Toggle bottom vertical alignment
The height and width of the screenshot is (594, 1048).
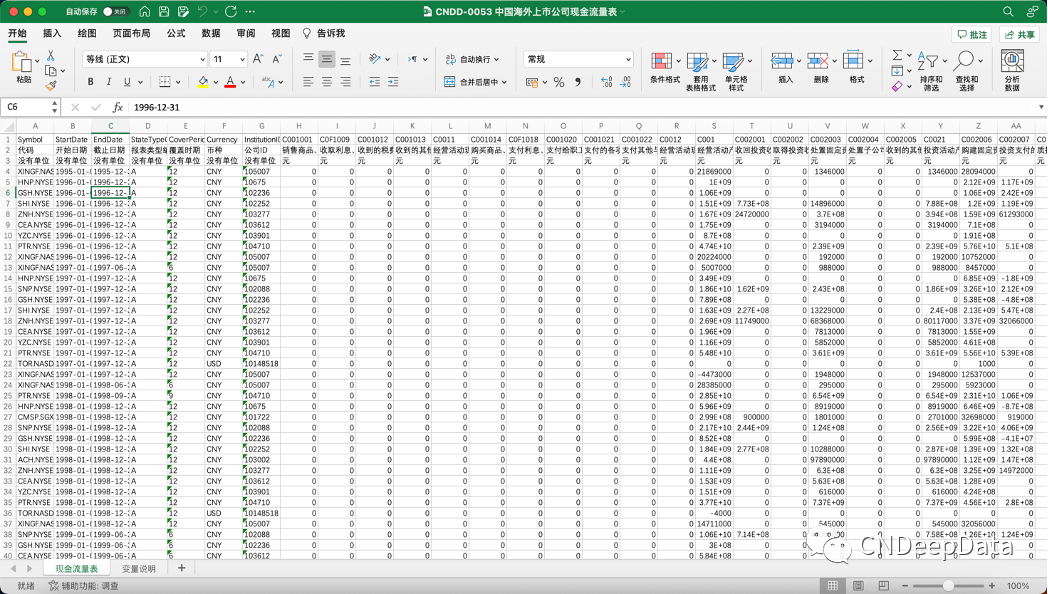346,59
